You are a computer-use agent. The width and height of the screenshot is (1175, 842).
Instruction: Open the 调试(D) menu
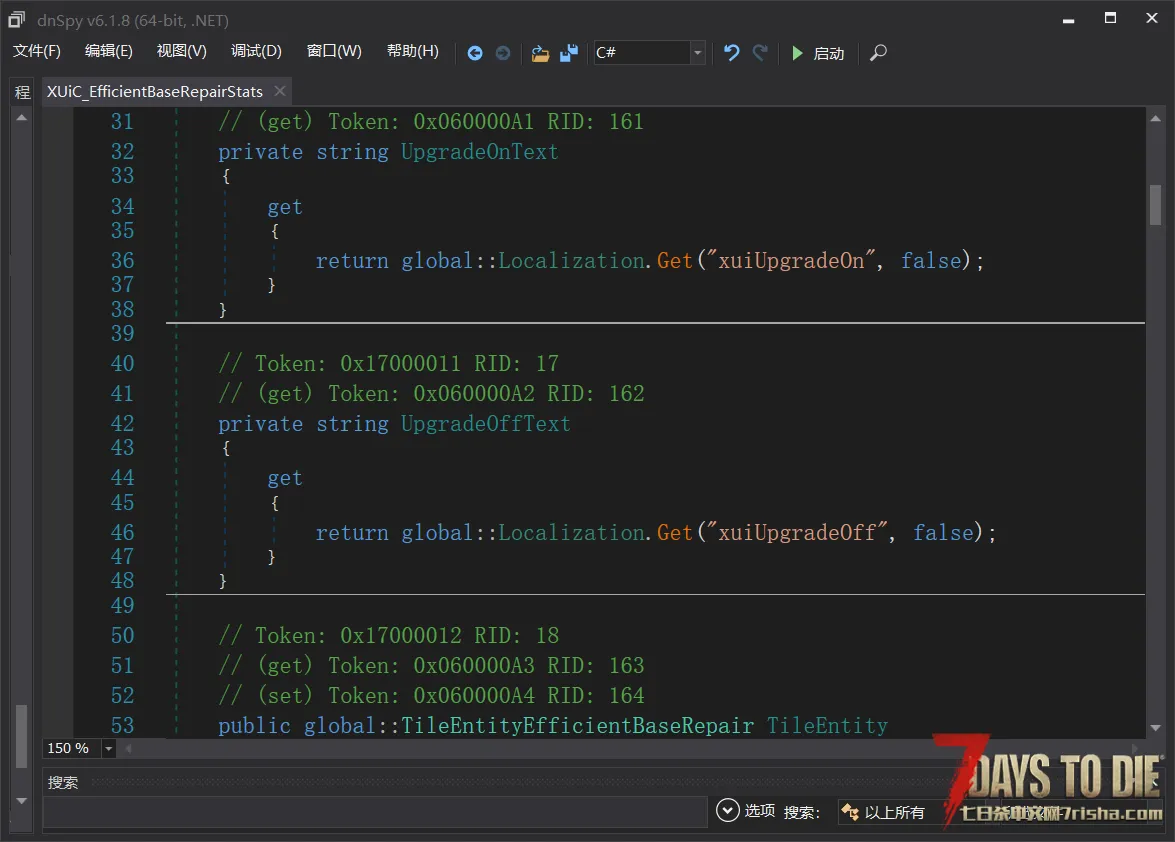click(x=256, y=51)
